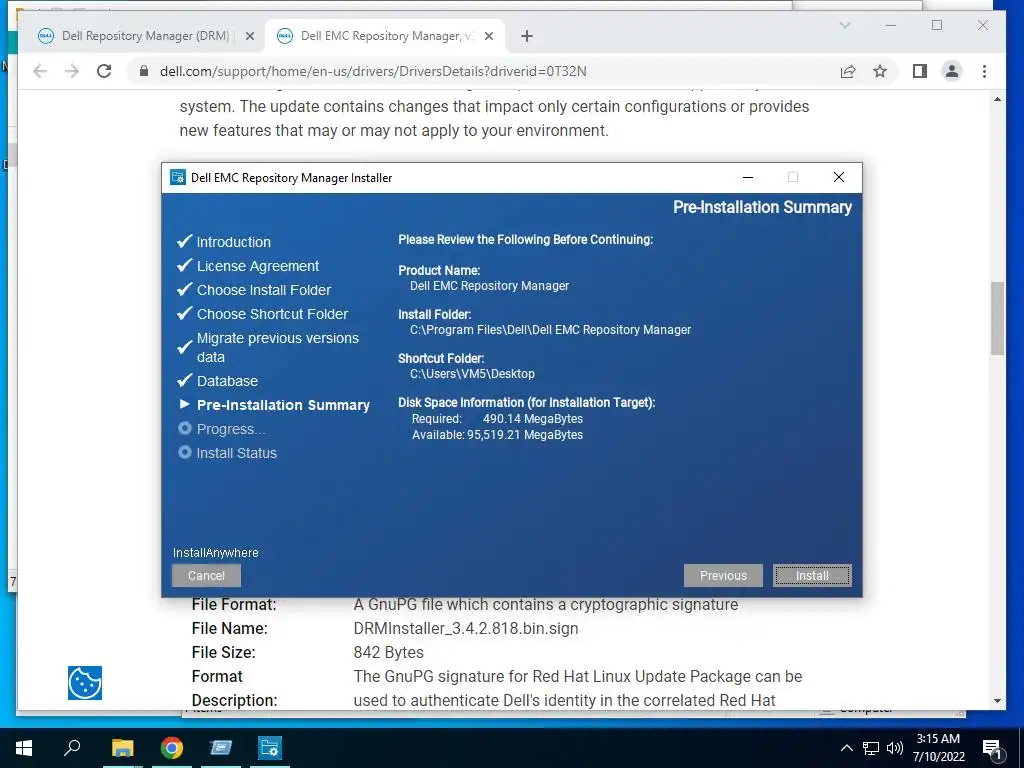Click the page scrollbar up arrow
The height and width of the screenshot is (768, 1024).
[997, 99]
